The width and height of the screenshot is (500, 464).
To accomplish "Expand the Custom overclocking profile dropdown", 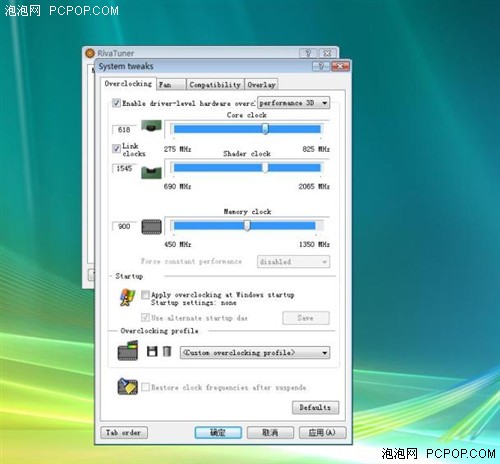I will pyautogui.click(x=255, y=353).
